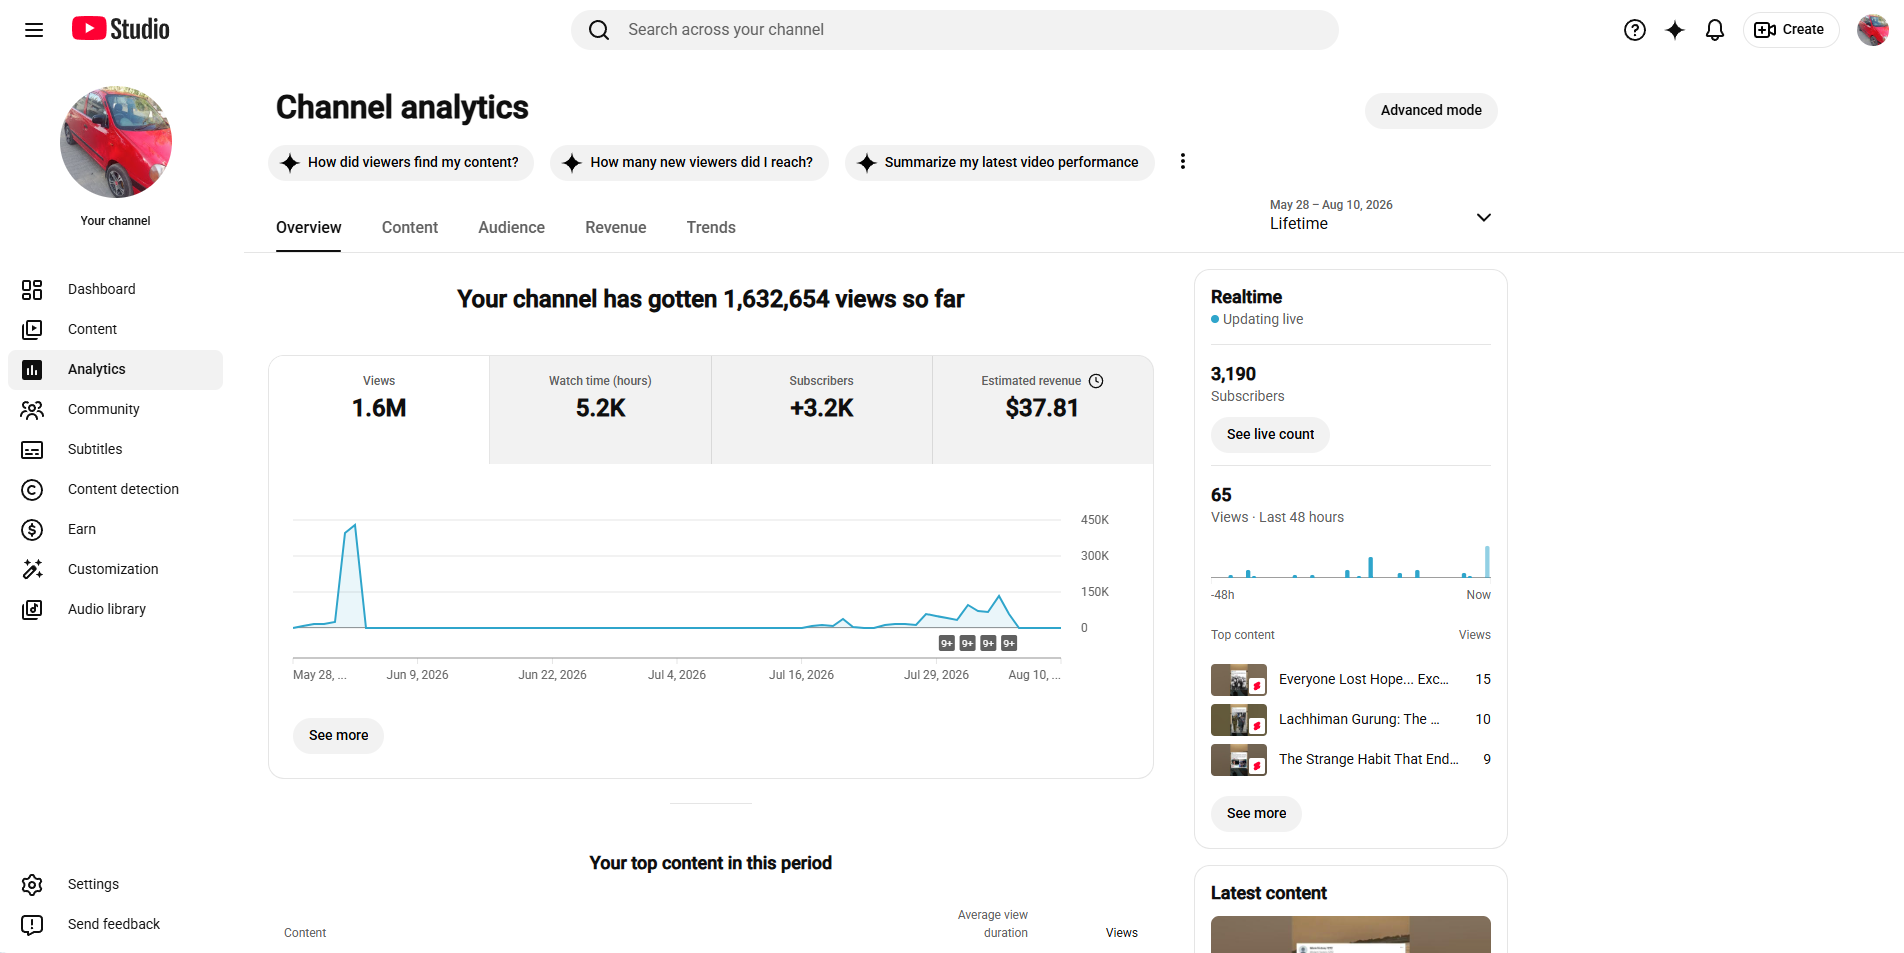Open the hamburger navigation menu

point(34,30)
